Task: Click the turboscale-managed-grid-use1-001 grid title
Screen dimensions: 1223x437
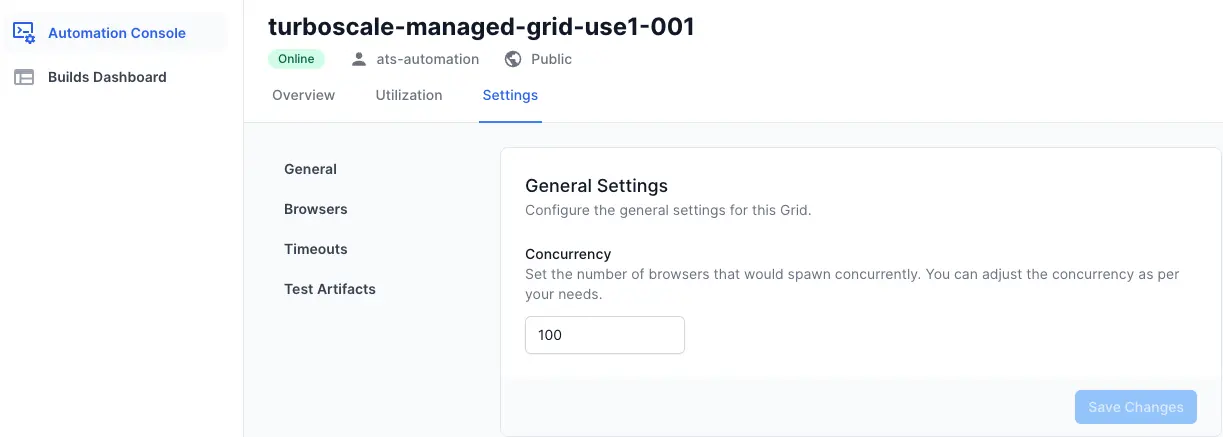Action: pyautogui.click(x=481, y=27)
